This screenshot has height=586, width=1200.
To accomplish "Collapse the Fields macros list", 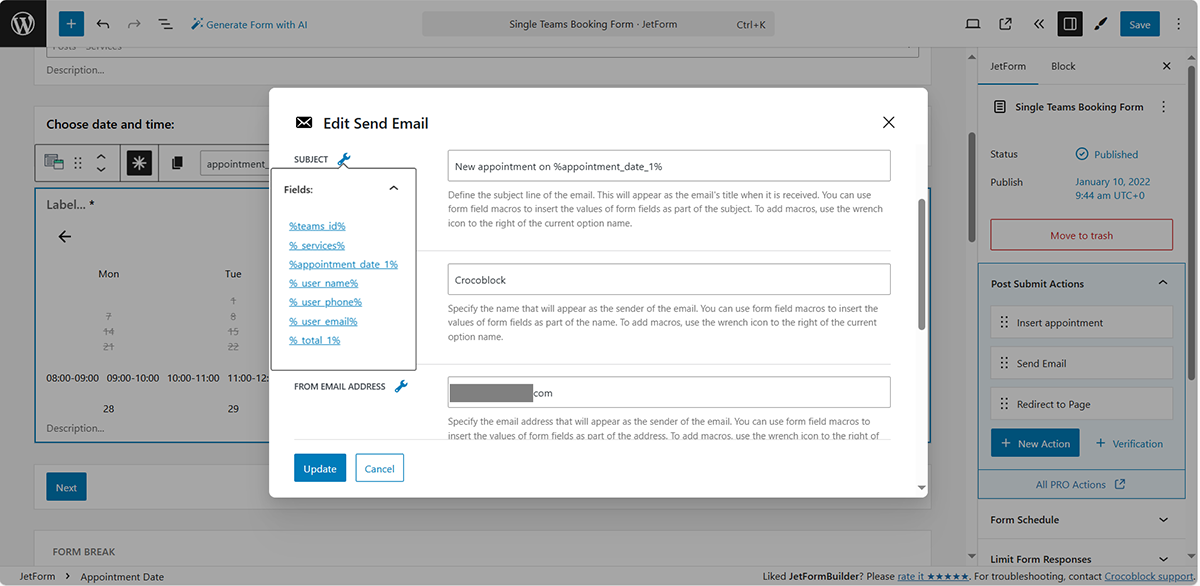I will (x=393, y=188).
